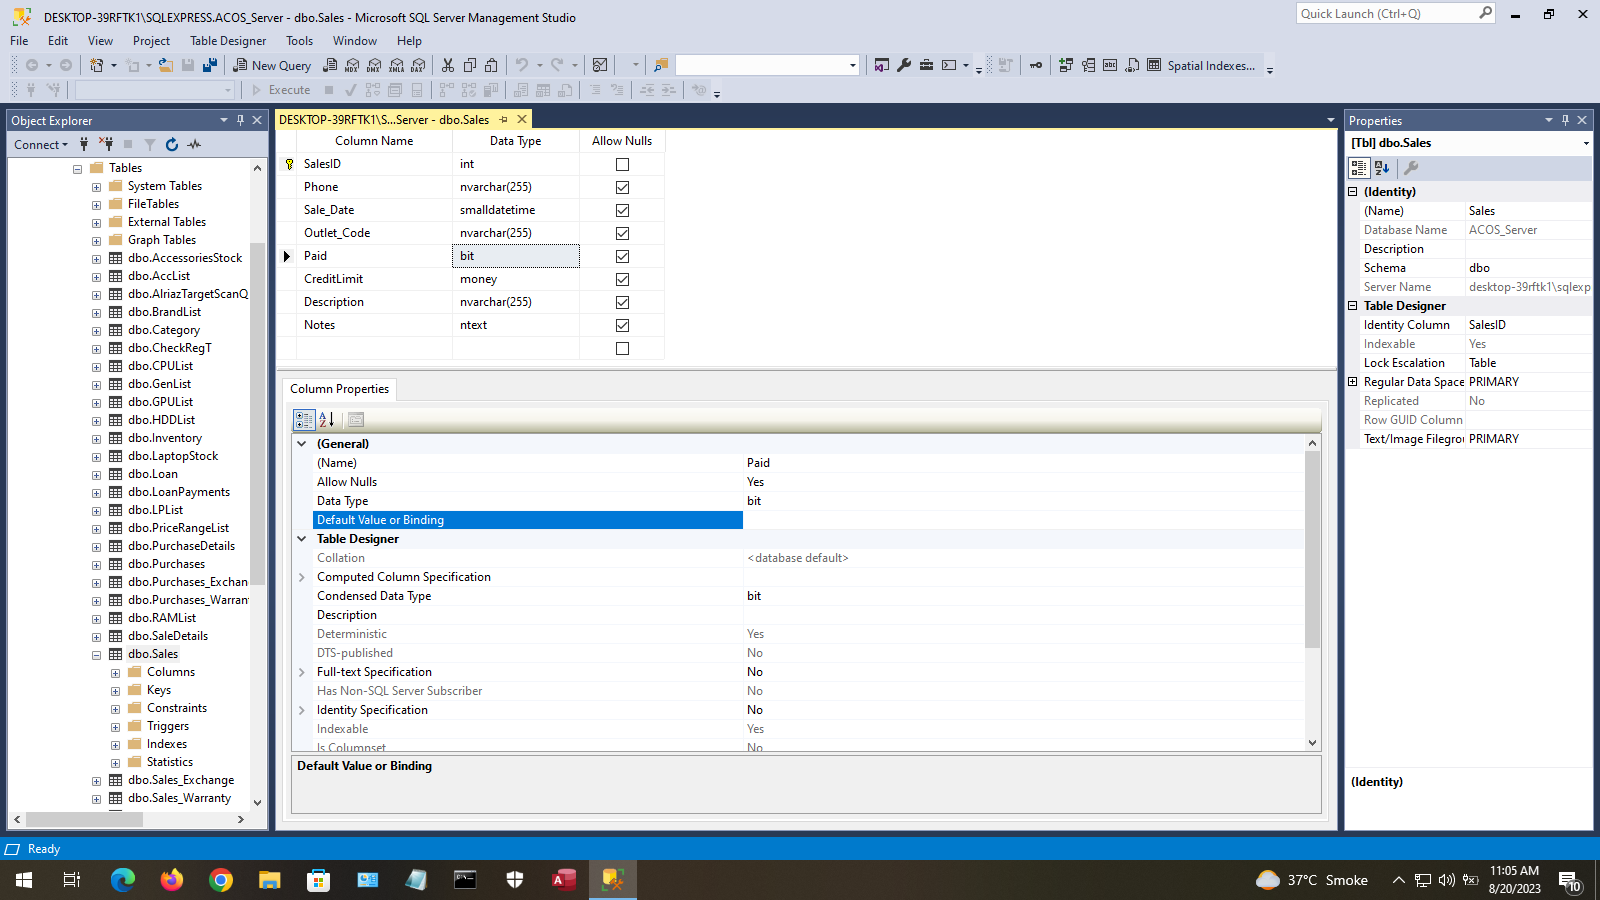Click the Save toolbar icon
The width and height of the screenshot is (1600, 900).
point(188,64)
